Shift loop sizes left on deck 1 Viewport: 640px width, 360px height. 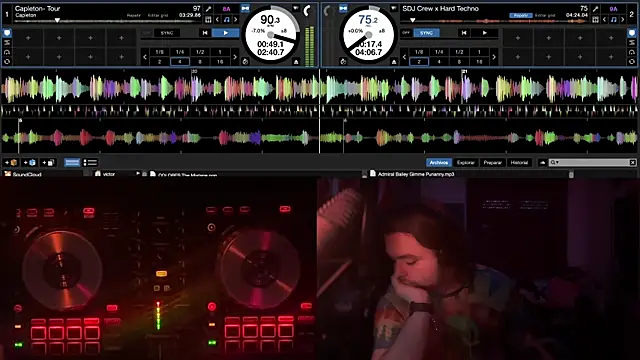pyautogui.click(x=144, y=57)
